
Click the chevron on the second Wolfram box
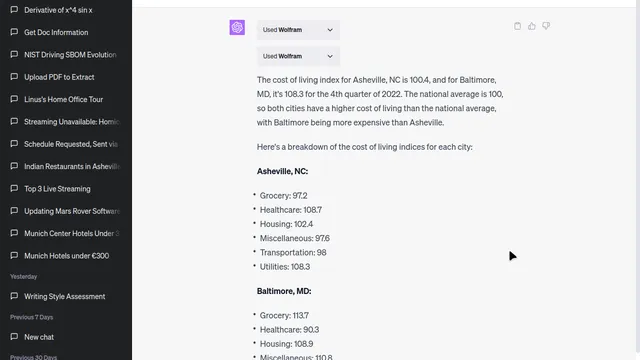click(x=330, y=56)
